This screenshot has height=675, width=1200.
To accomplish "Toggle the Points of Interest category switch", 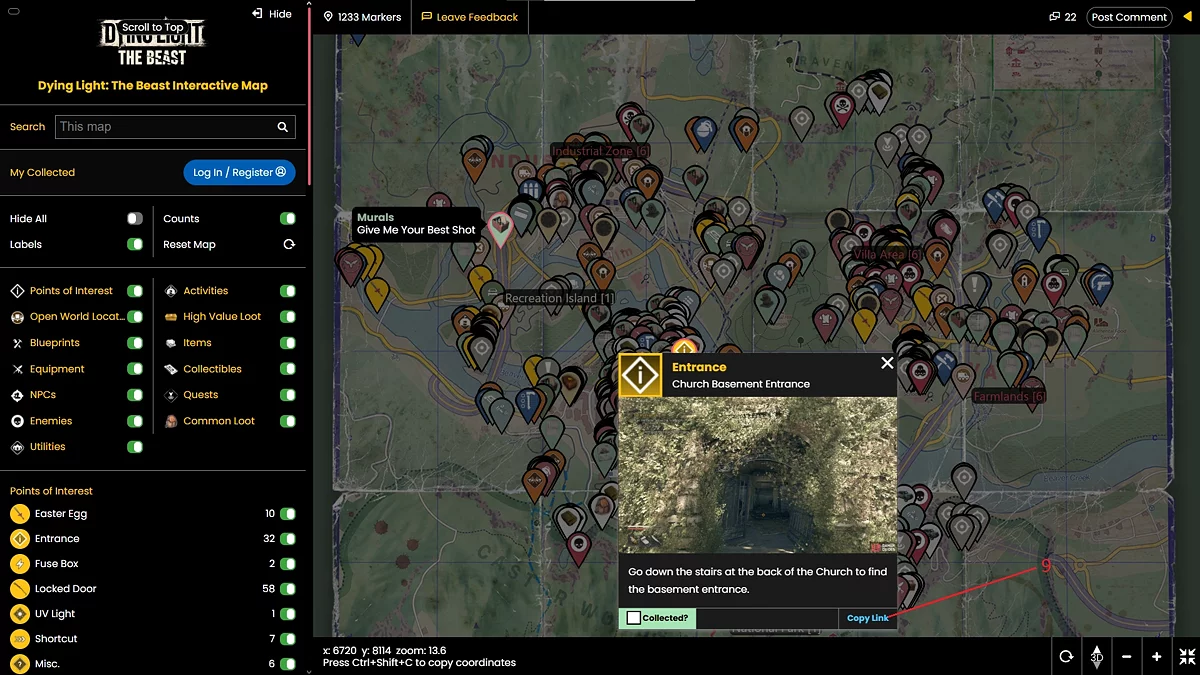I will coord(135,291).
